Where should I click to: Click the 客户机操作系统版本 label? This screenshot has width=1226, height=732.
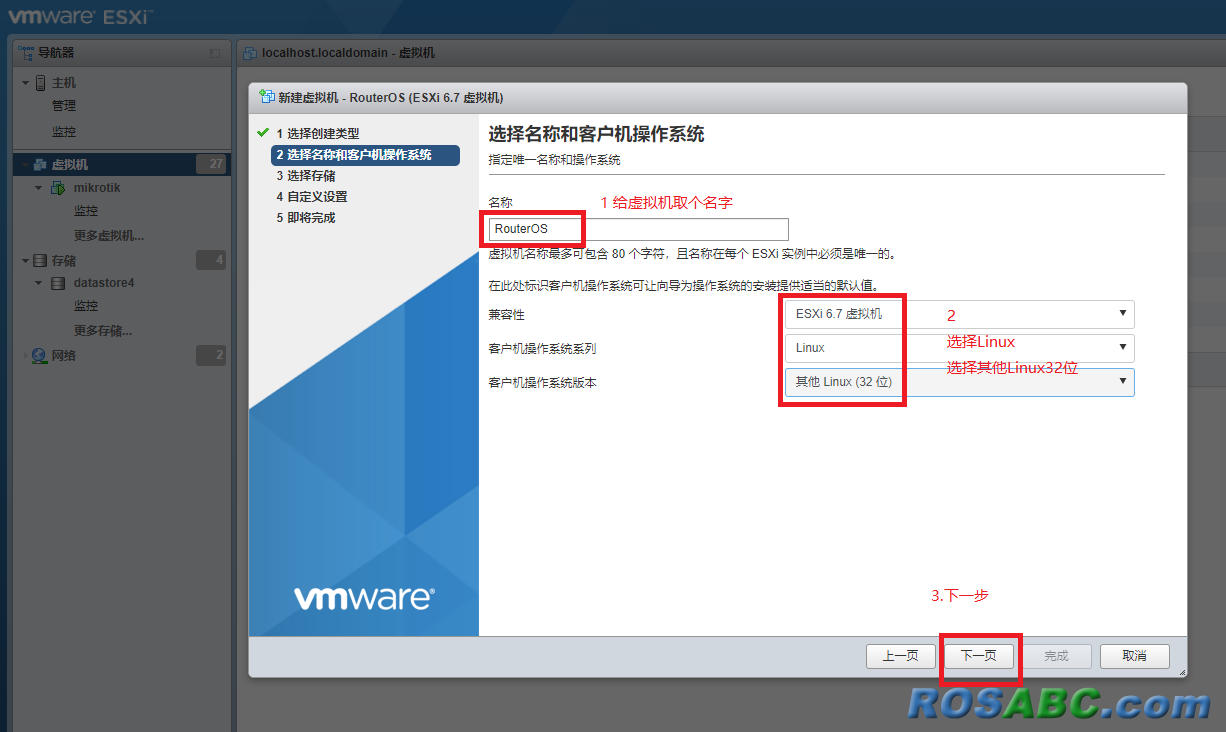tap(542, 382)
